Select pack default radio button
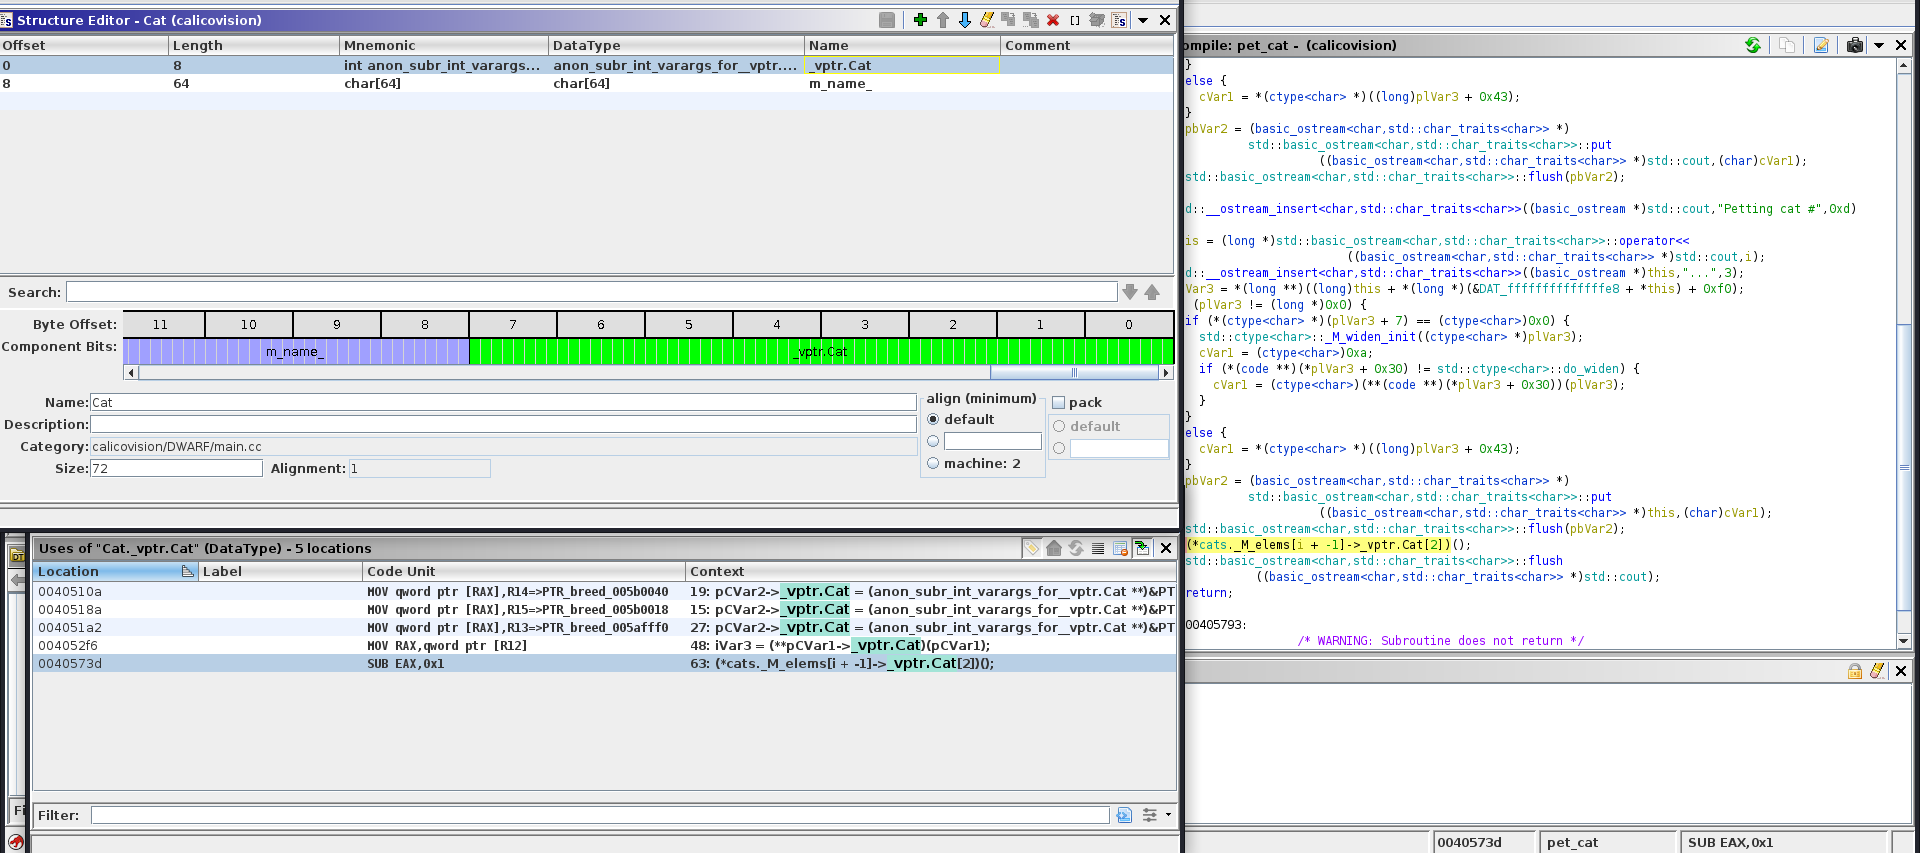Image resolution: width=1920 pixels, height=853 pixels. point(1059,426)
